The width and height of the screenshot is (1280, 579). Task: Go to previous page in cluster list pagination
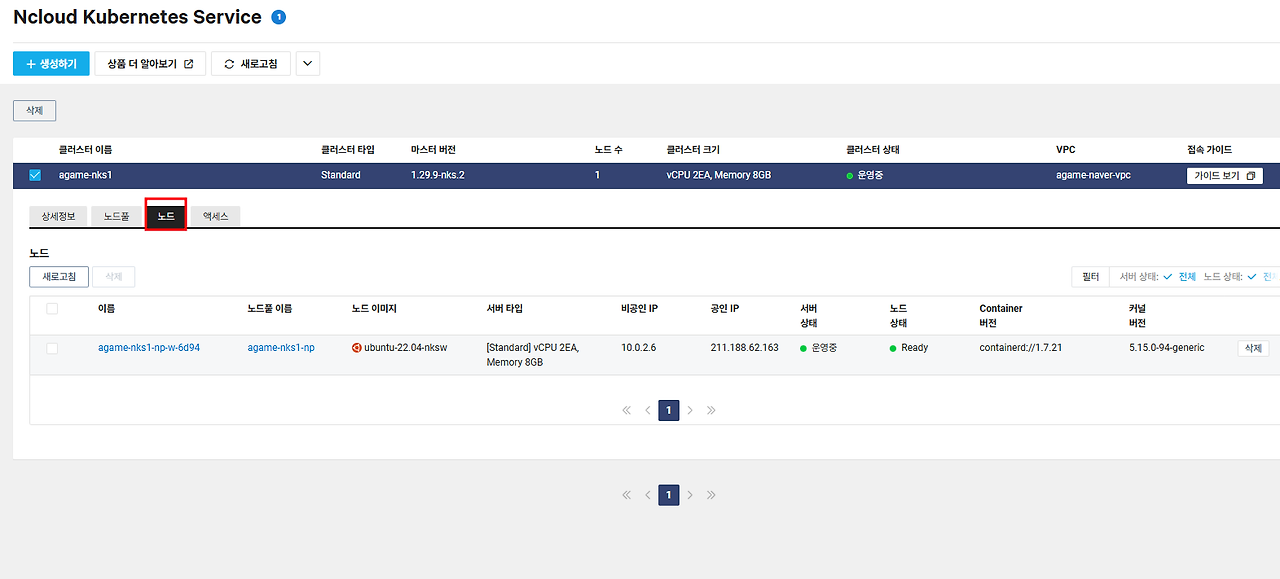pos(648,495)
